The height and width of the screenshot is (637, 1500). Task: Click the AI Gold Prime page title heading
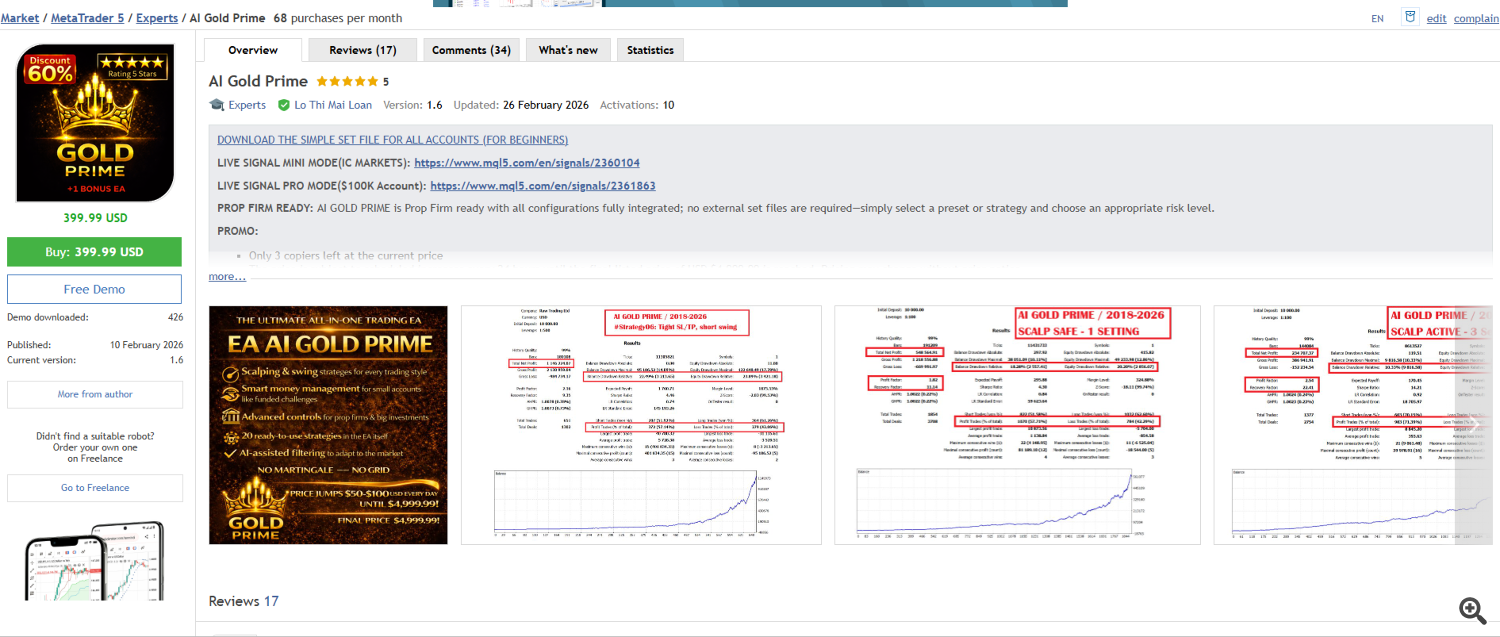tap(258, 81)
